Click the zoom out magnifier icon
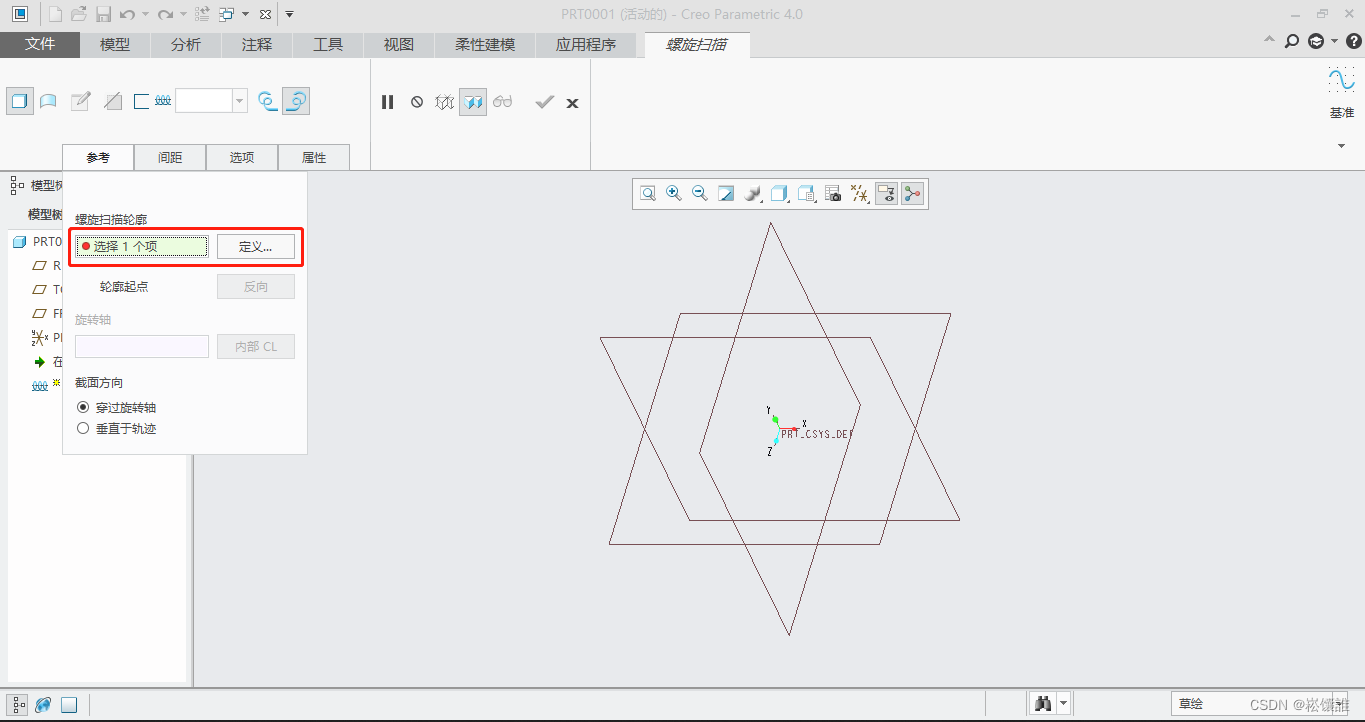Viewport: 1365px width, 722px height. tap(700, 194)
